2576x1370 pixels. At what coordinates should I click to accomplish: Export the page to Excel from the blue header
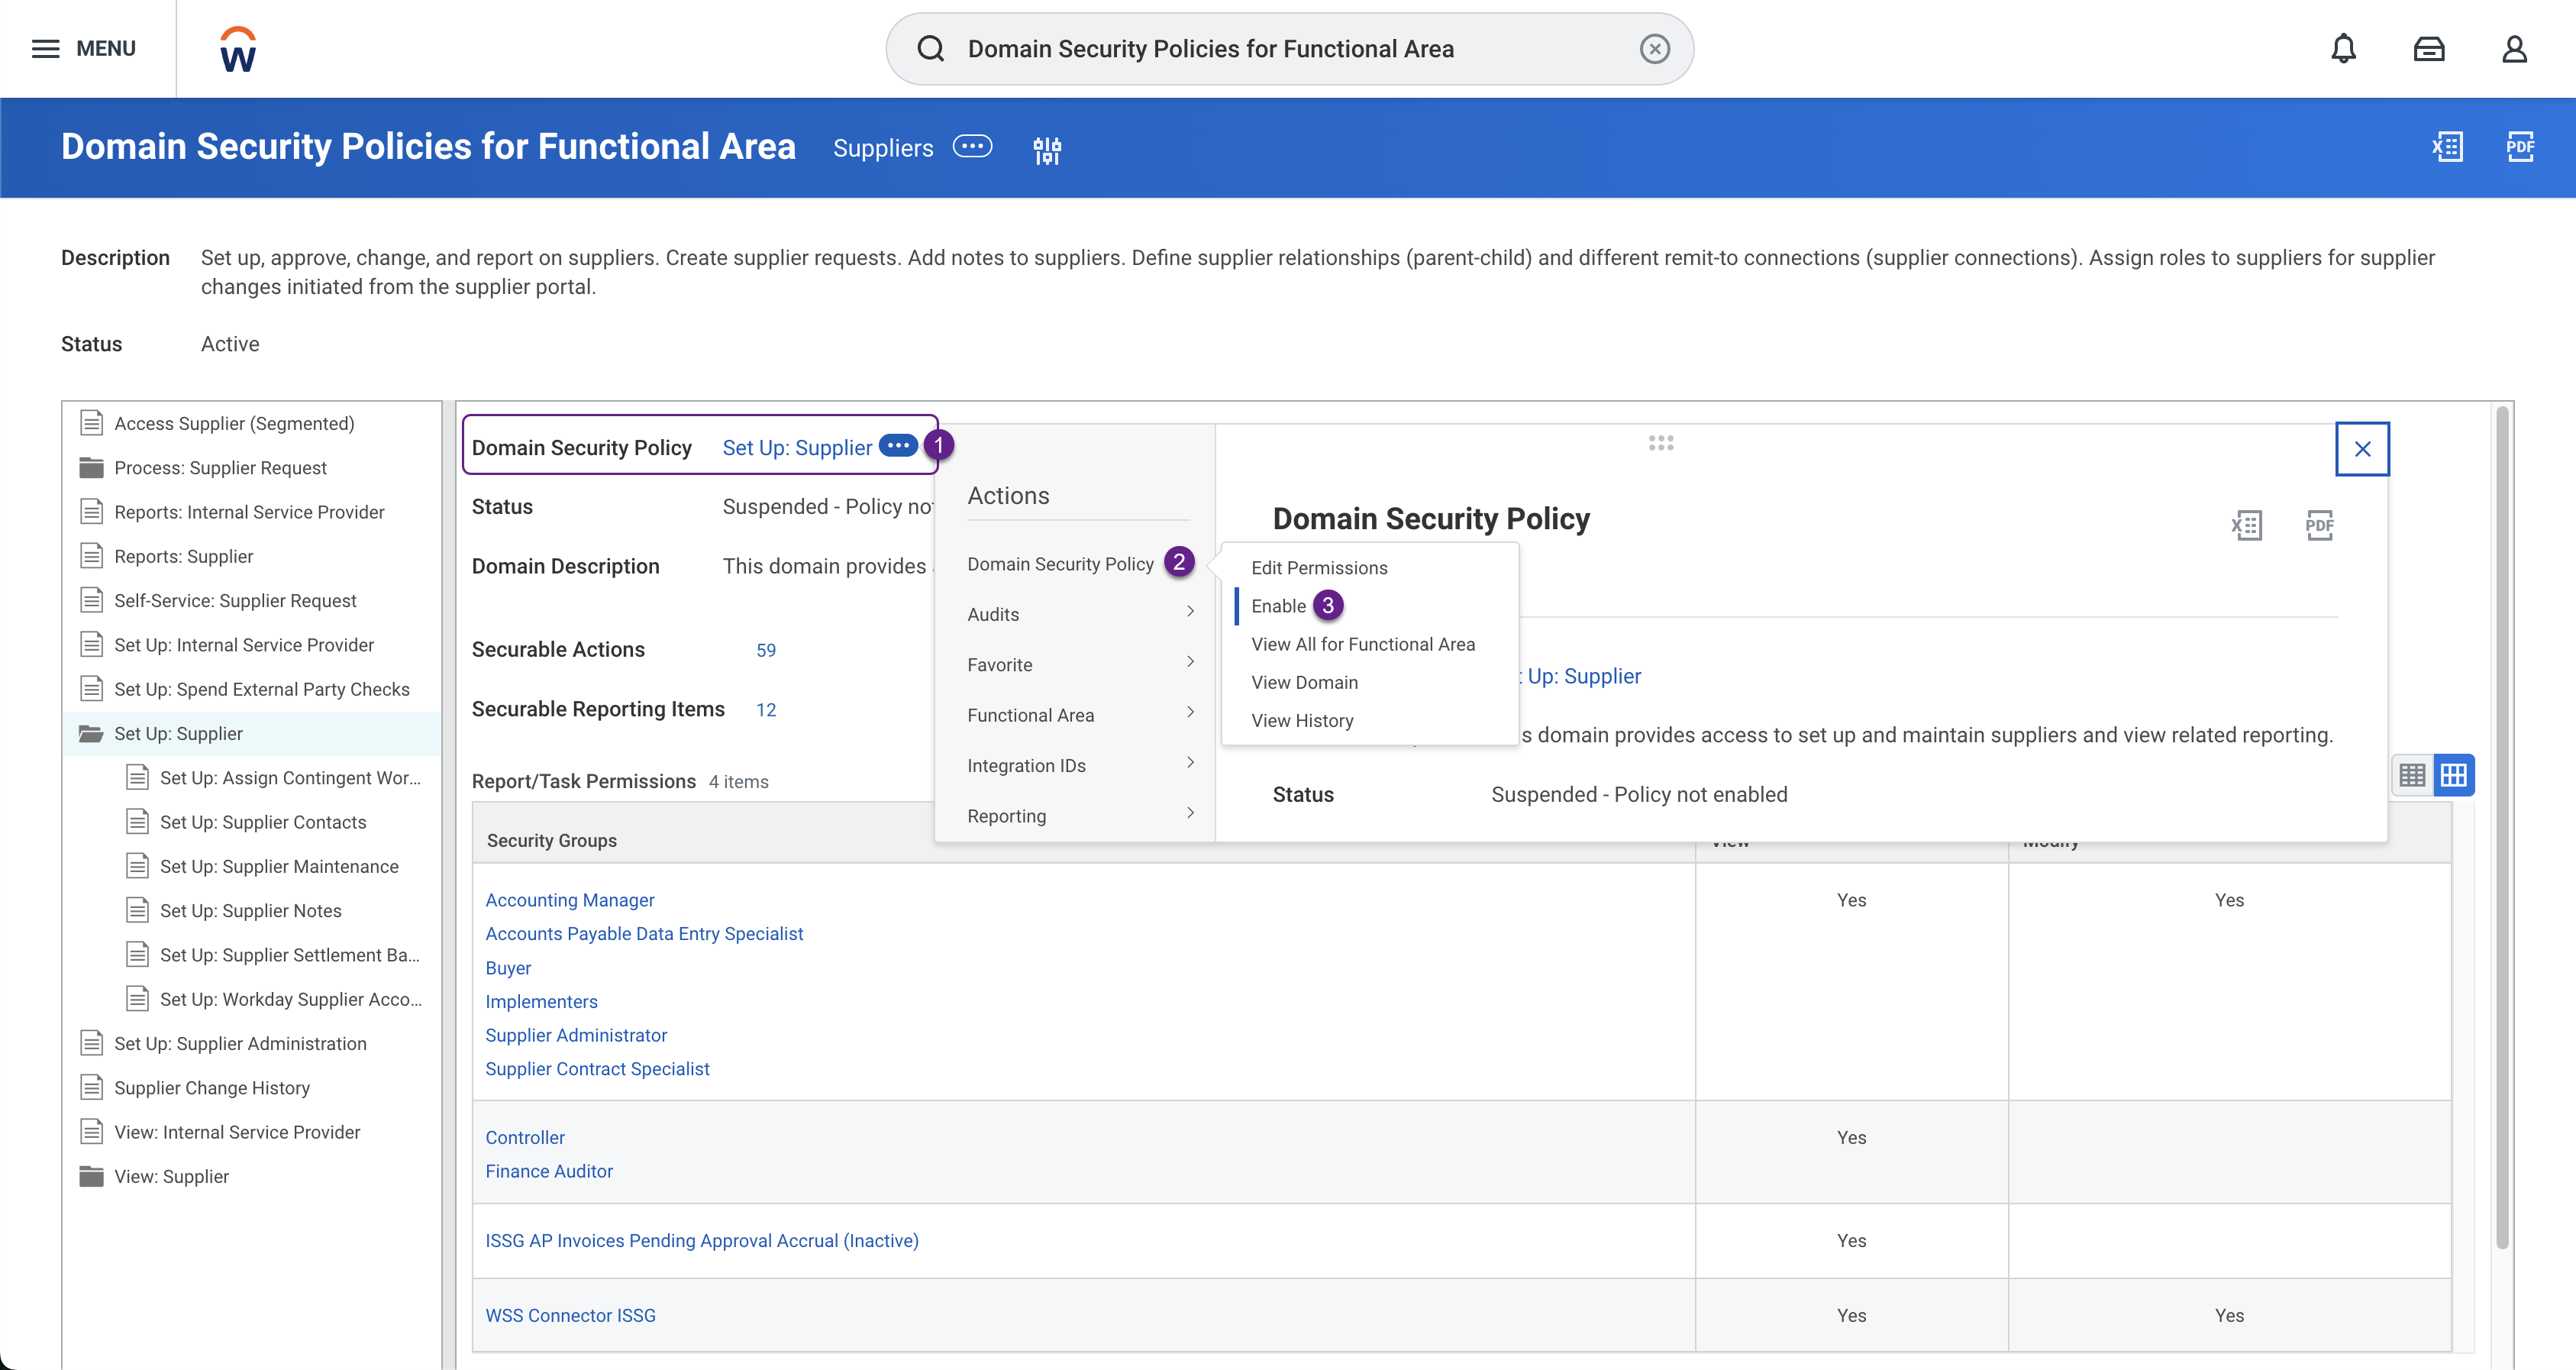point(2447,147)
